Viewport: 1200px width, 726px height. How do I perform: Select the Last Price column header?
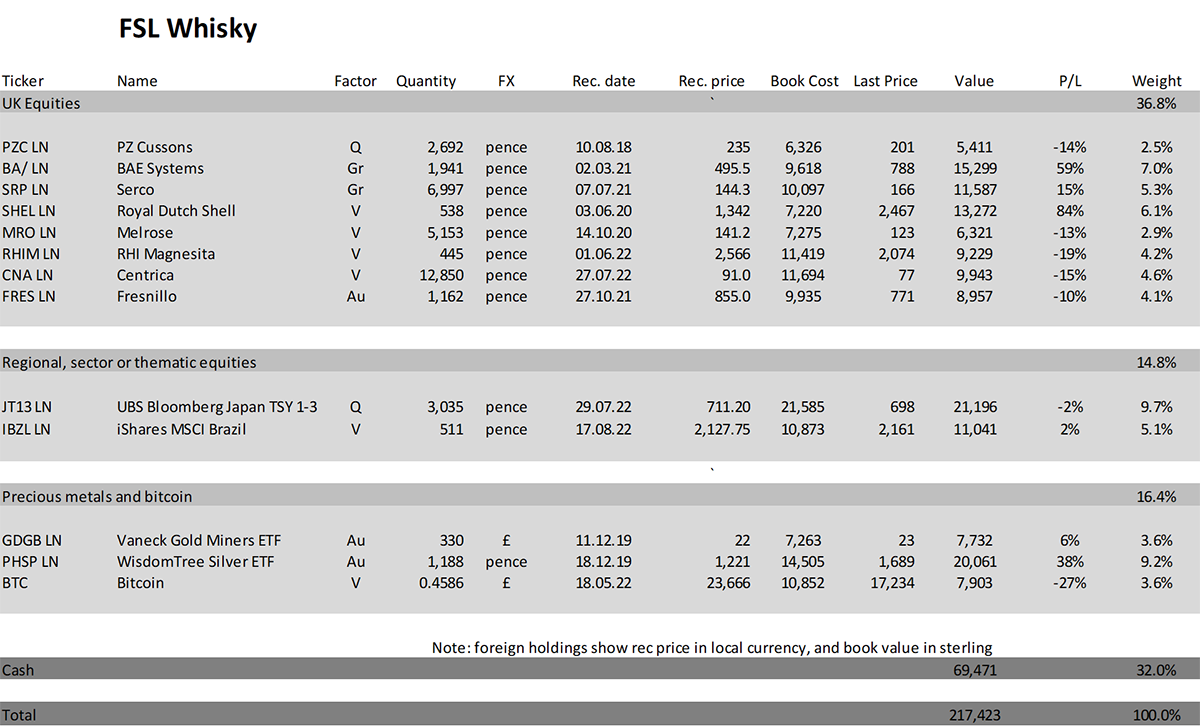[x=885, y=81]
